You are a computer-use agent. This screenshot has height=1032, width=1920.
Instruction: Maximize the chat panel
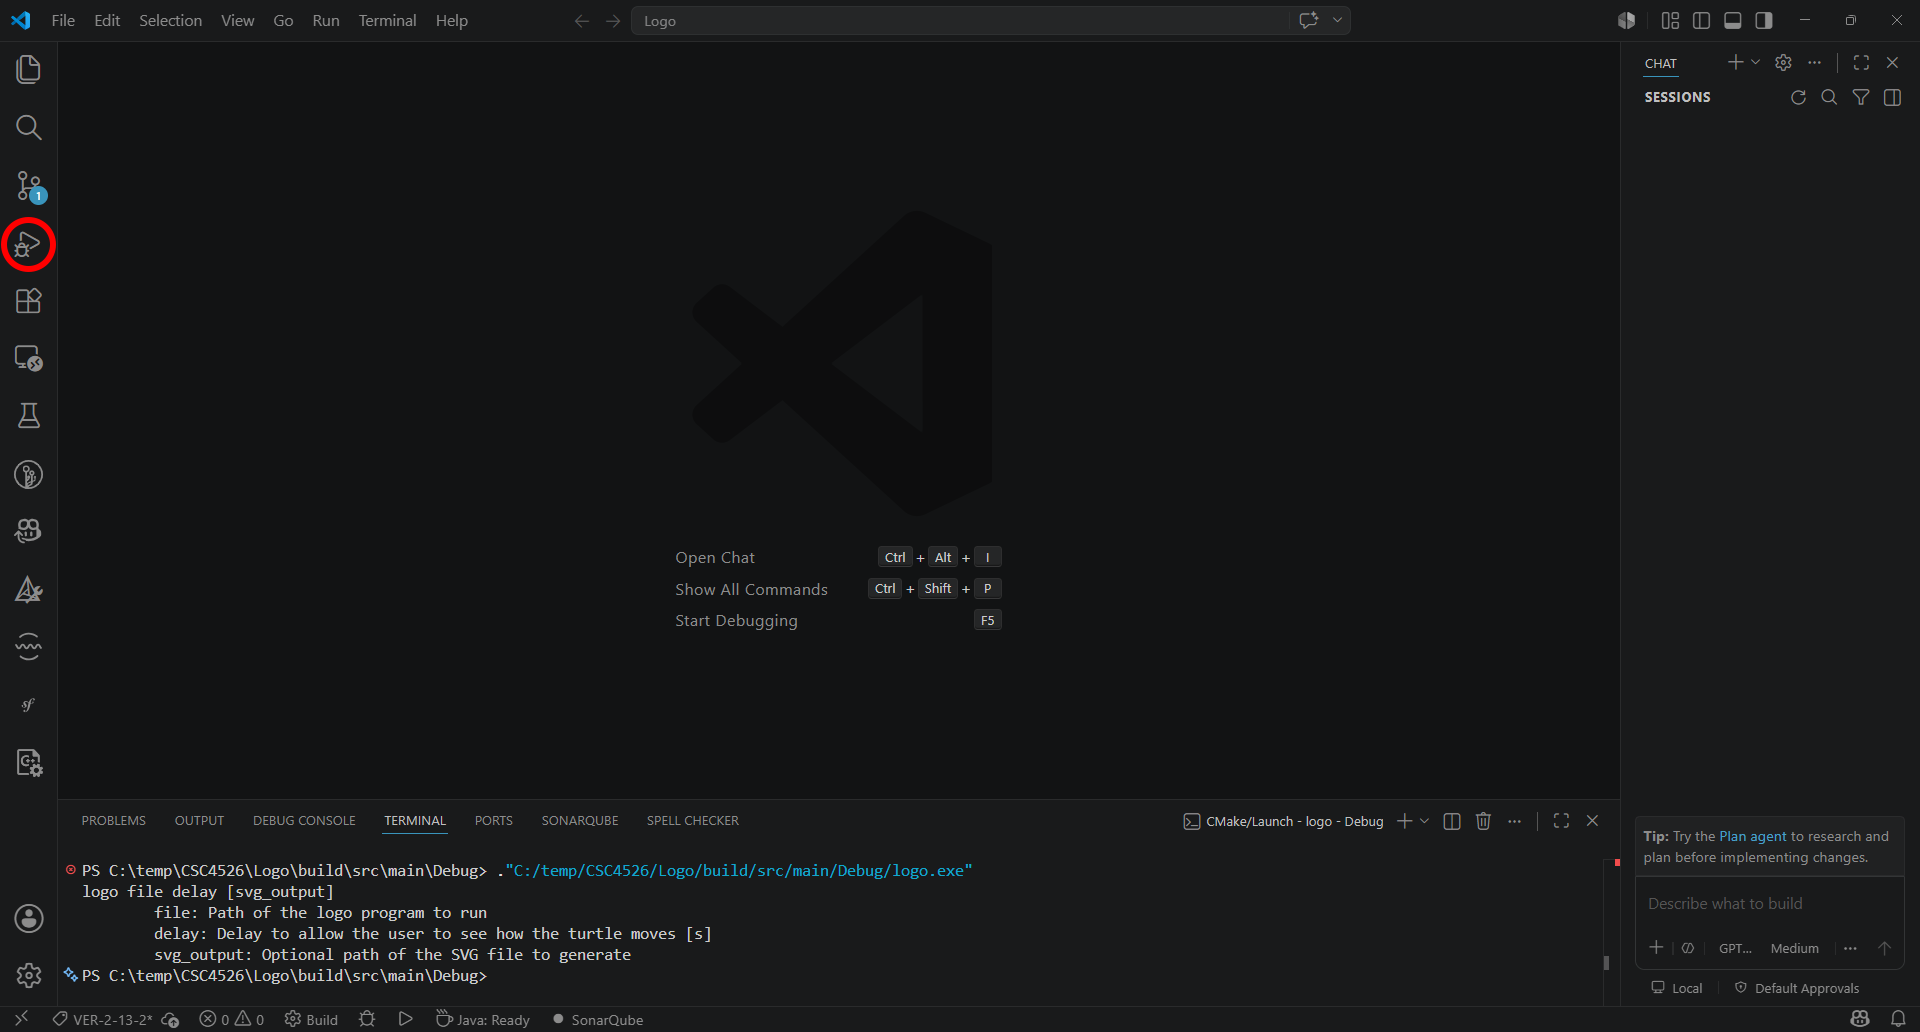coord(1861,62)
